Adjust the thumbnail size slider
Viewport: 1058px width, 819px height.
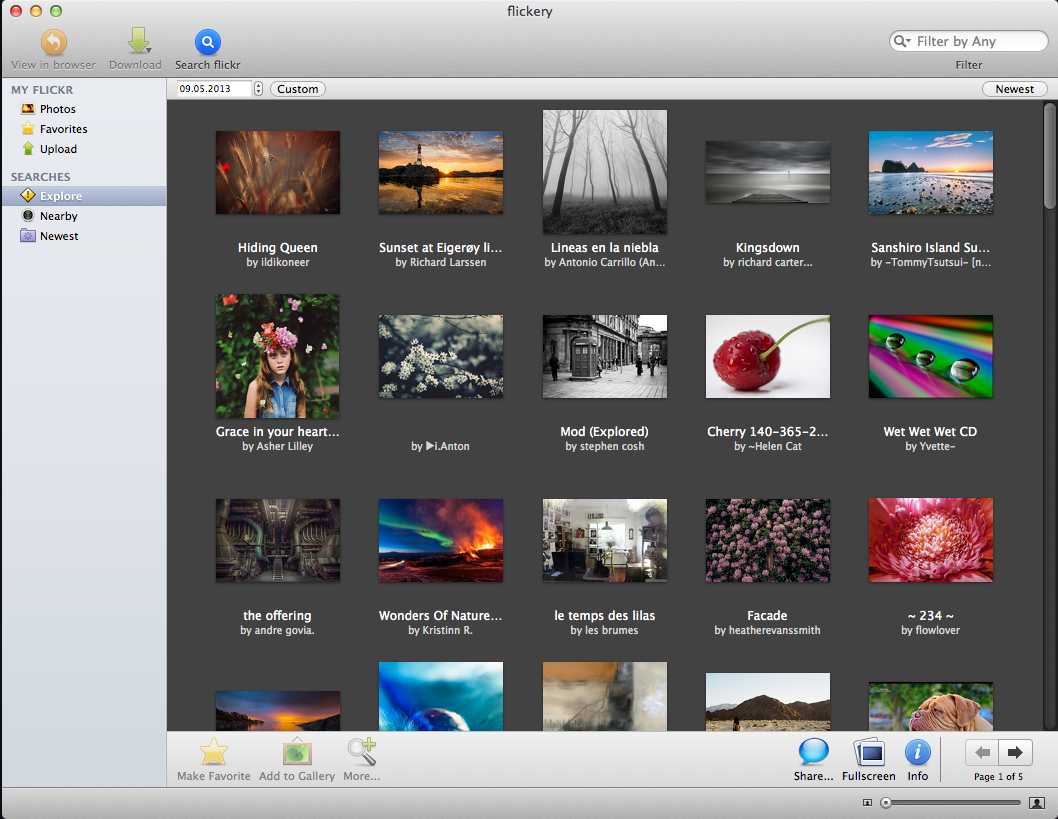pyautogui.click(x=886, y=802)
